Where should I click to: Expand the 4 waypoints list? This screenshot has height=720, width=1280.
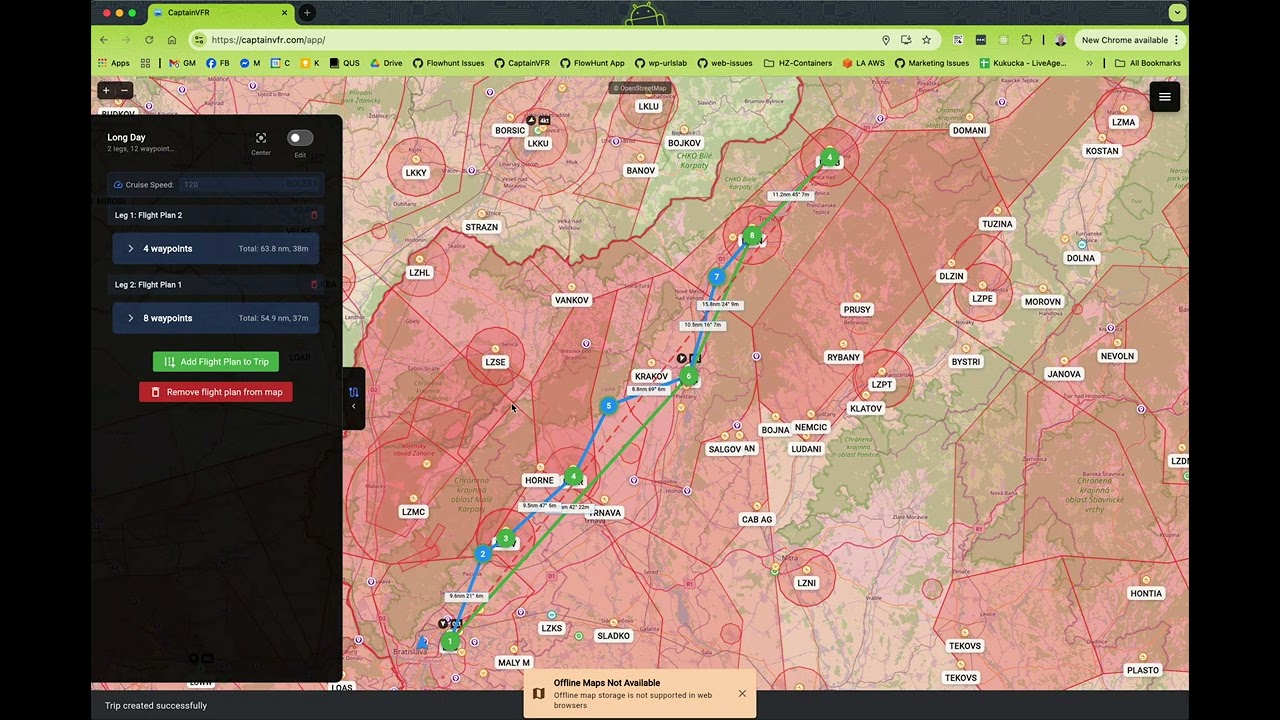(216, 249)
